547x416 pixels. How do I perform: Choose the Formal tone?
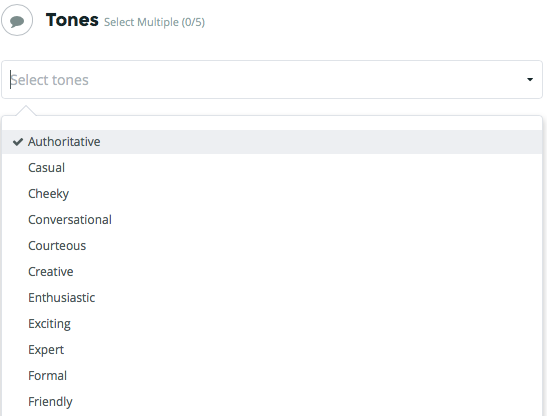272,376
